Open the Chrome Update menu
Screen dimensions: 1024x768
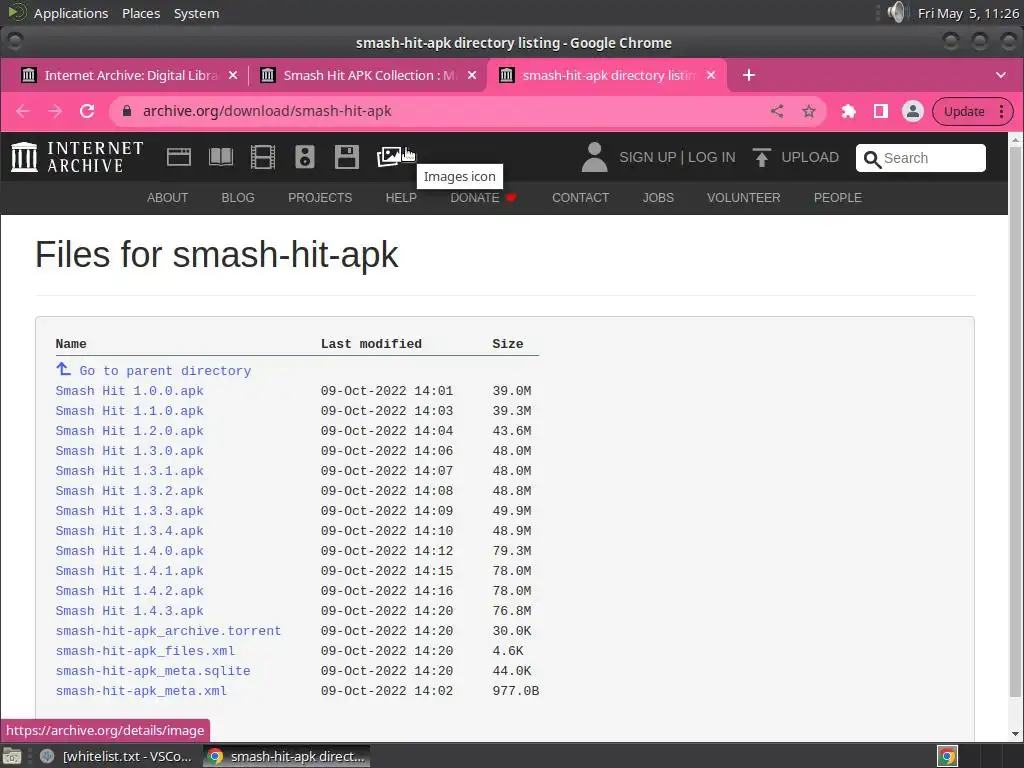(x=972, y=111)
